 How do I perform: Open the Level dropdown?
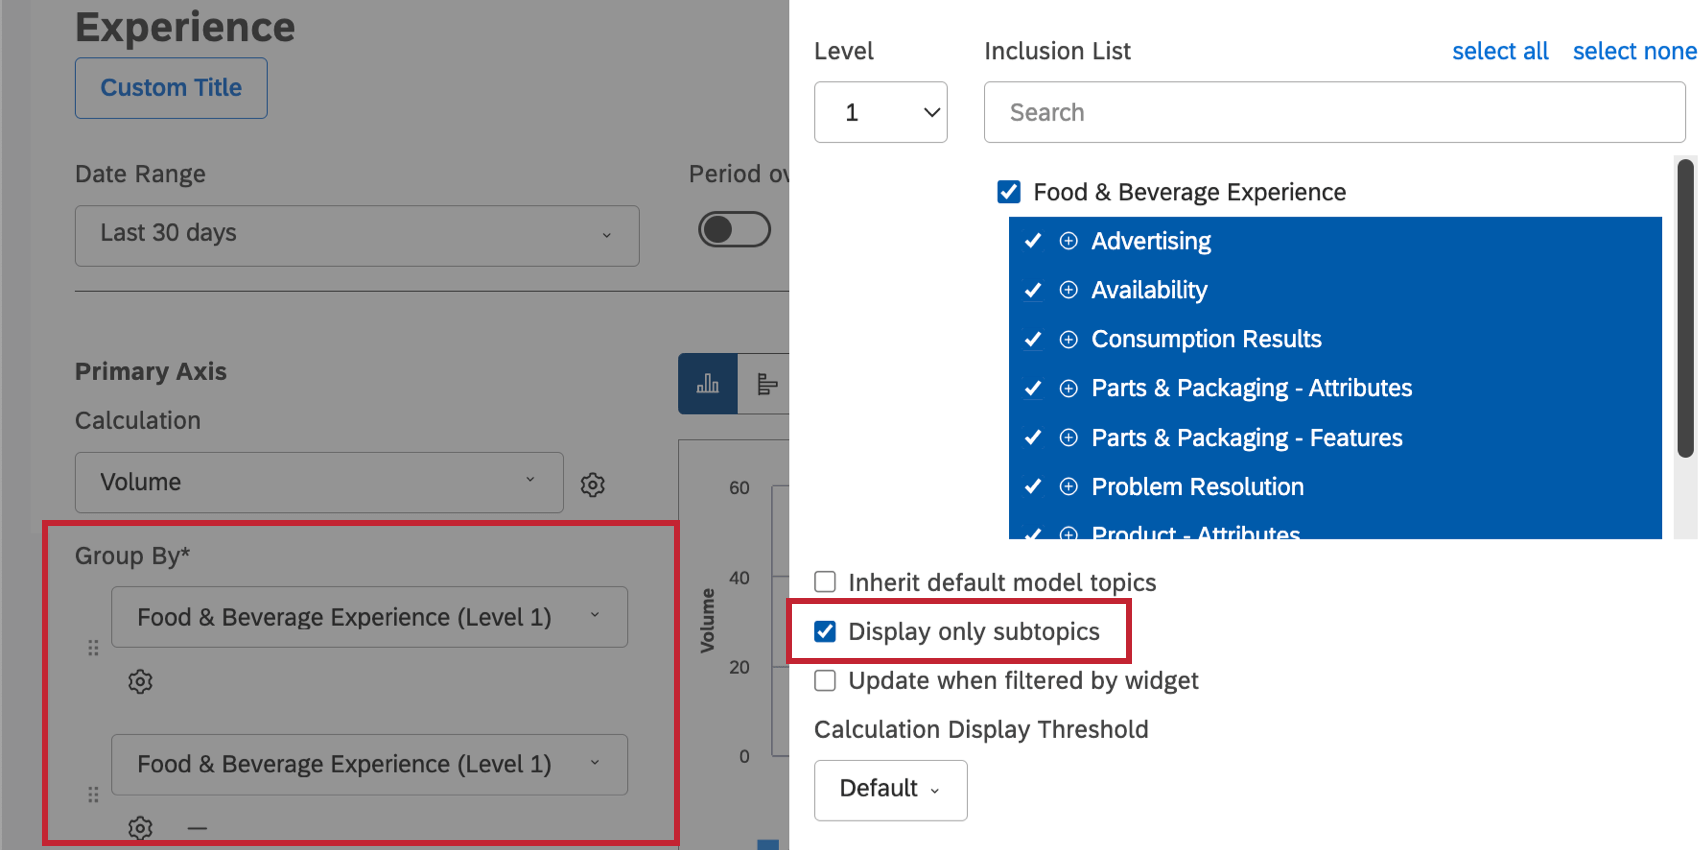click(880, 112)
